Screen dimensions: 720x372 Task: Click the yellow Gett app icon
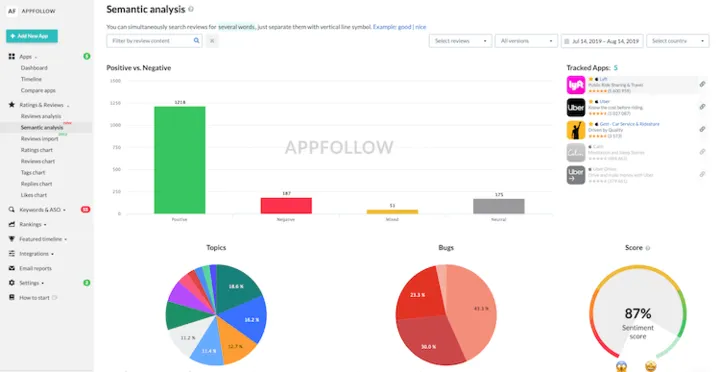coord(576,130)
